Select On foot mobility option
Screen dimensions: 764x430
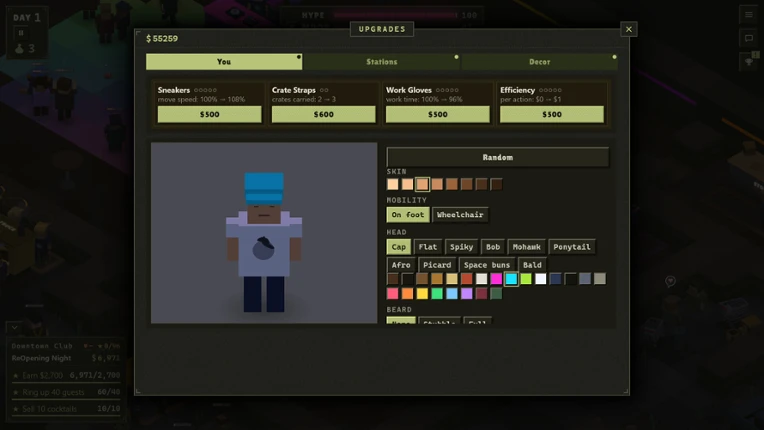pos(408,215)
